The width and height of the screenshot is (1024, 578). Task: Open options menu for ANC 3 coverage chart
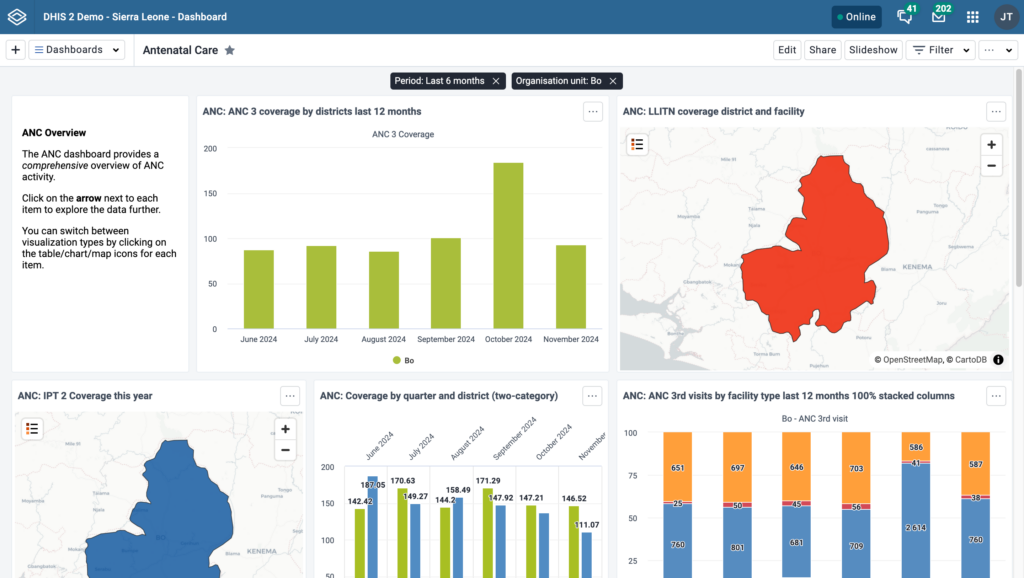click(x=593, y=112)
